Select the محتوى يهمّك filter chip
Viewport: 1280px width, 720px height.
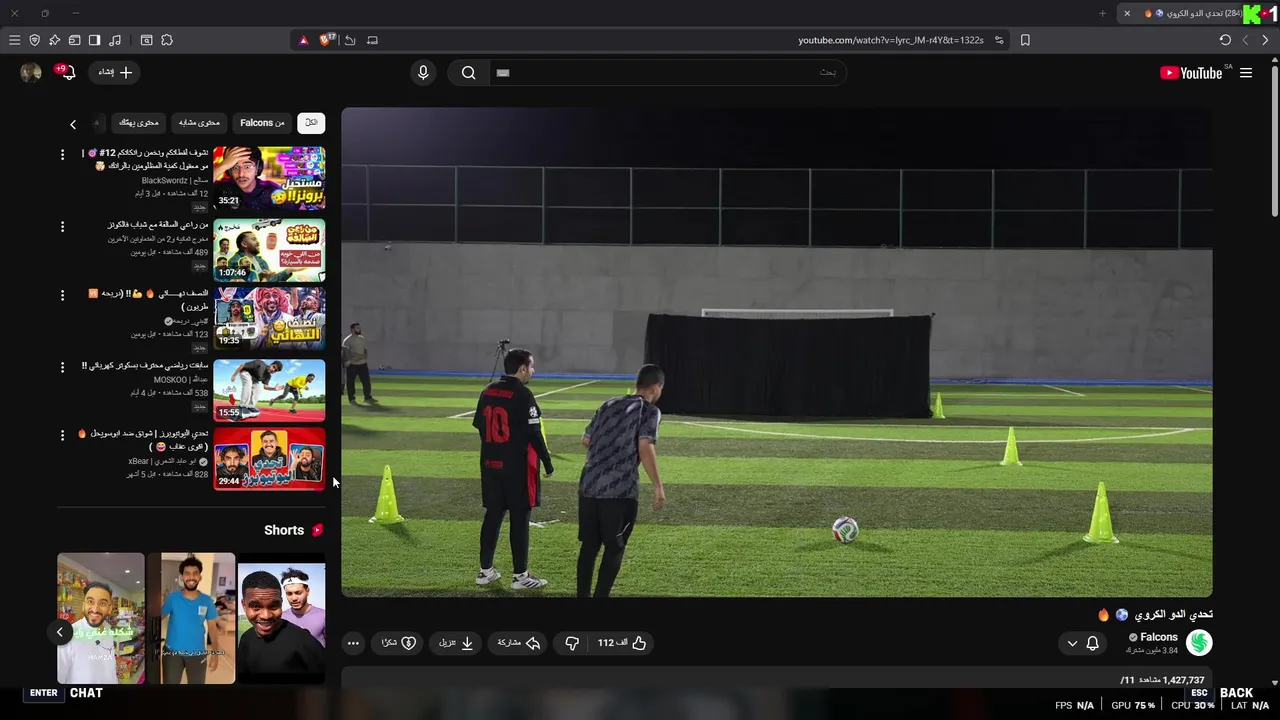(138, 122)
